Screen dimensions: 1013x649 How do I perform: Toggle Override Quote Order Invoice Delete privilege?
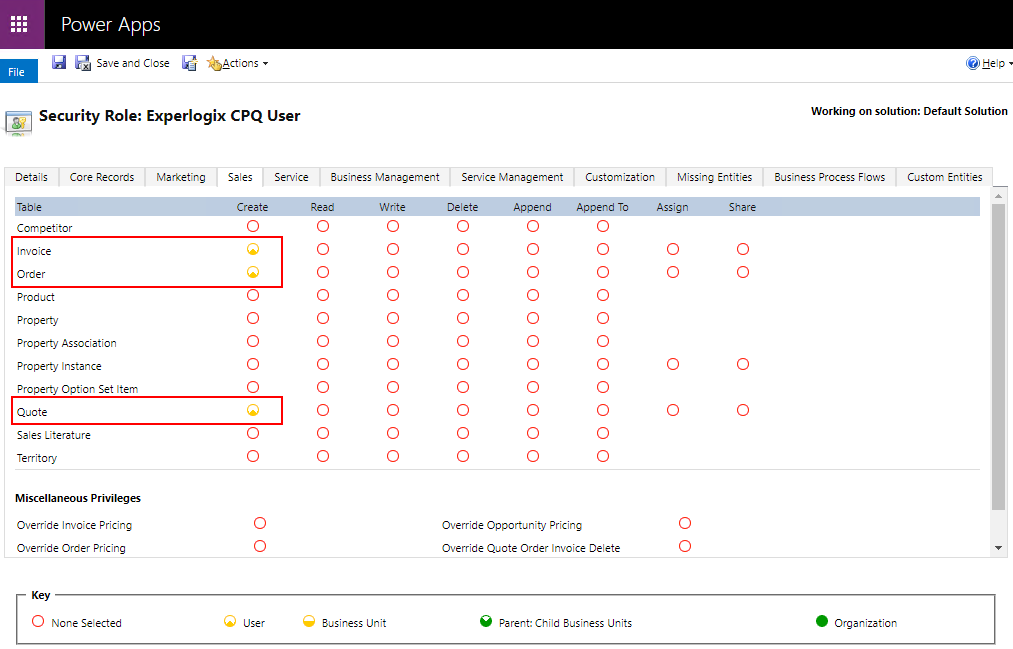[x=685, y=546]
